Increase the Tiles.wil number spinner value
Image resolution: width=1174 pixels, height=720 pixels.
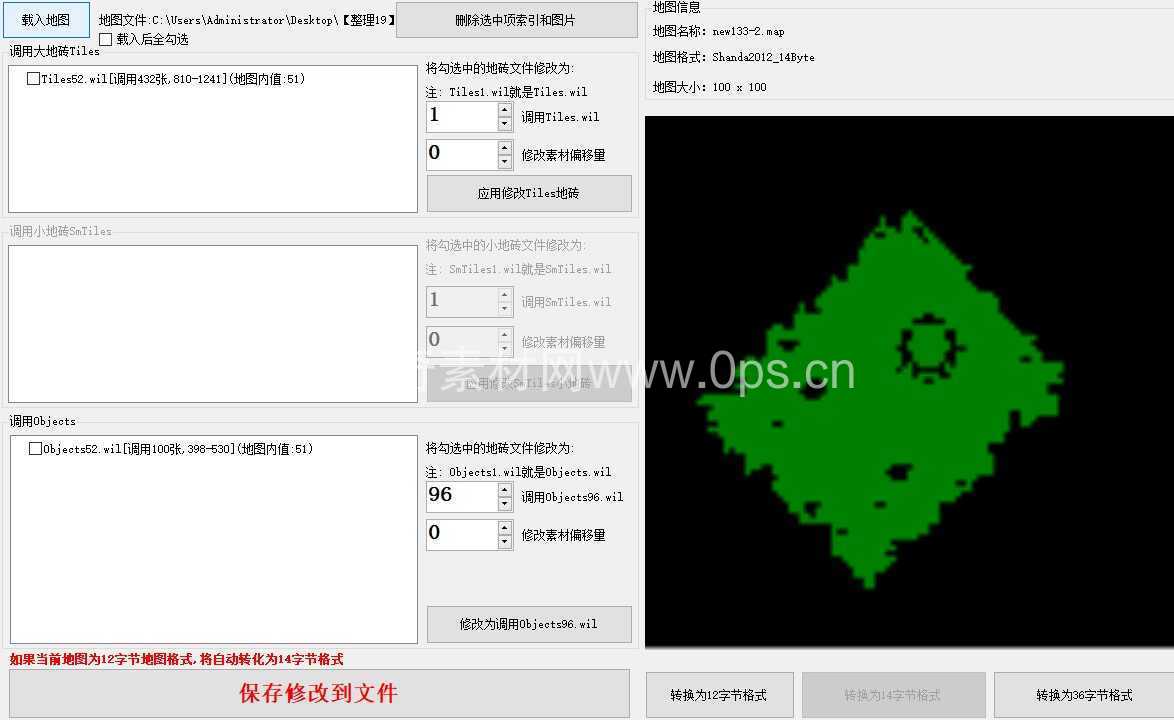pyautogui.click(x=505, y=110)
